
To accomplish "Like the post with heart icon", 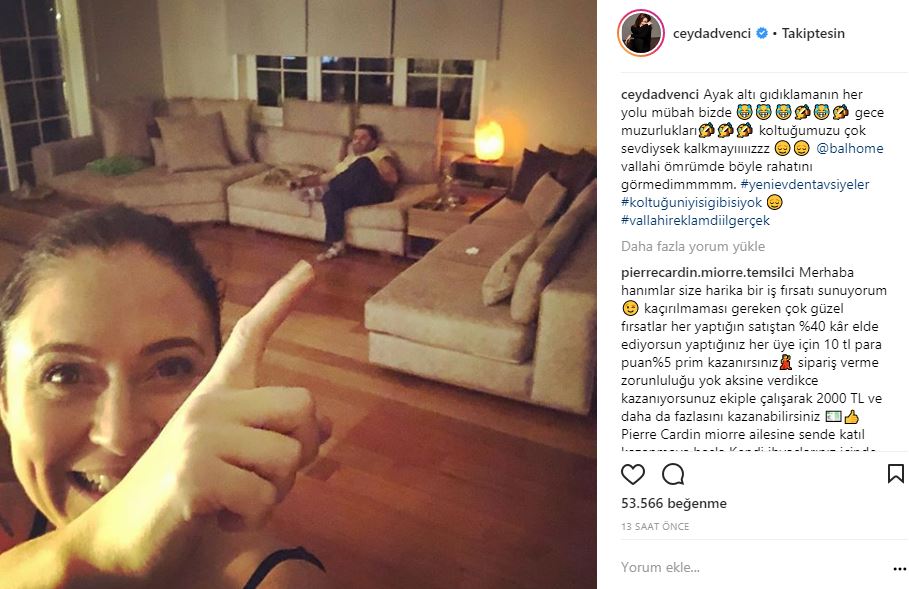I will [x=632, y=474].
